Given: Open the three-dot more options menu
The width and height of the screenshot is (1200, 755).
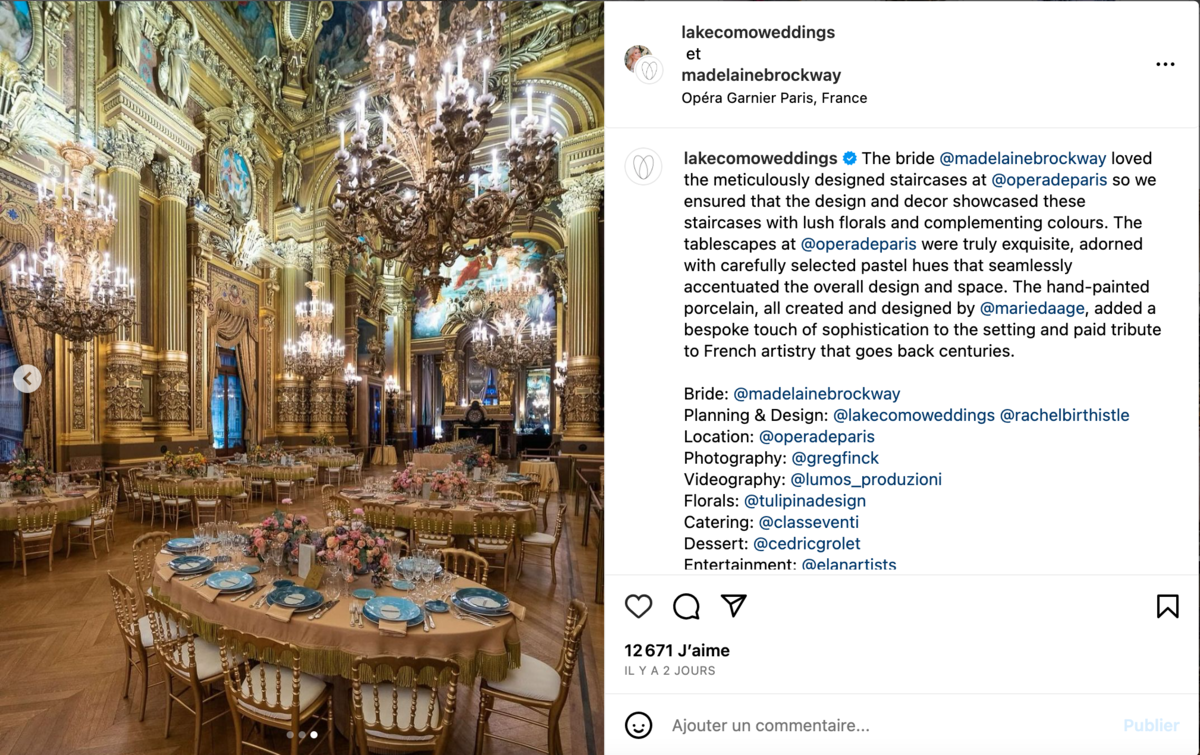Looking at the screenshot, I should (x=1165, y=64).
